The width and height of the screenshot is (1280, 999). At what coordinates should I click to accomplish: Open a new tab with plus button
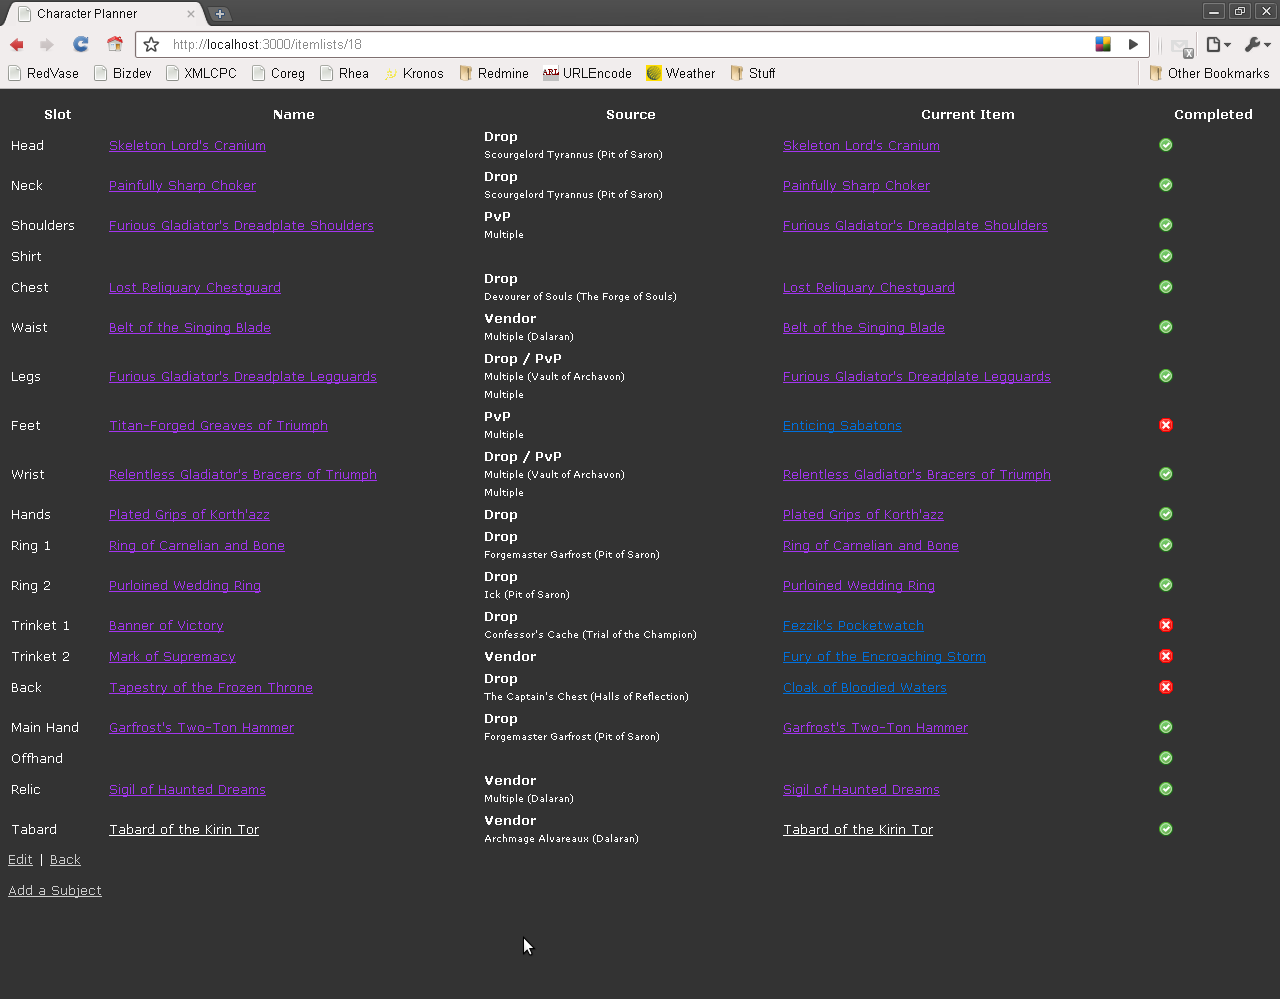[220, 14]
